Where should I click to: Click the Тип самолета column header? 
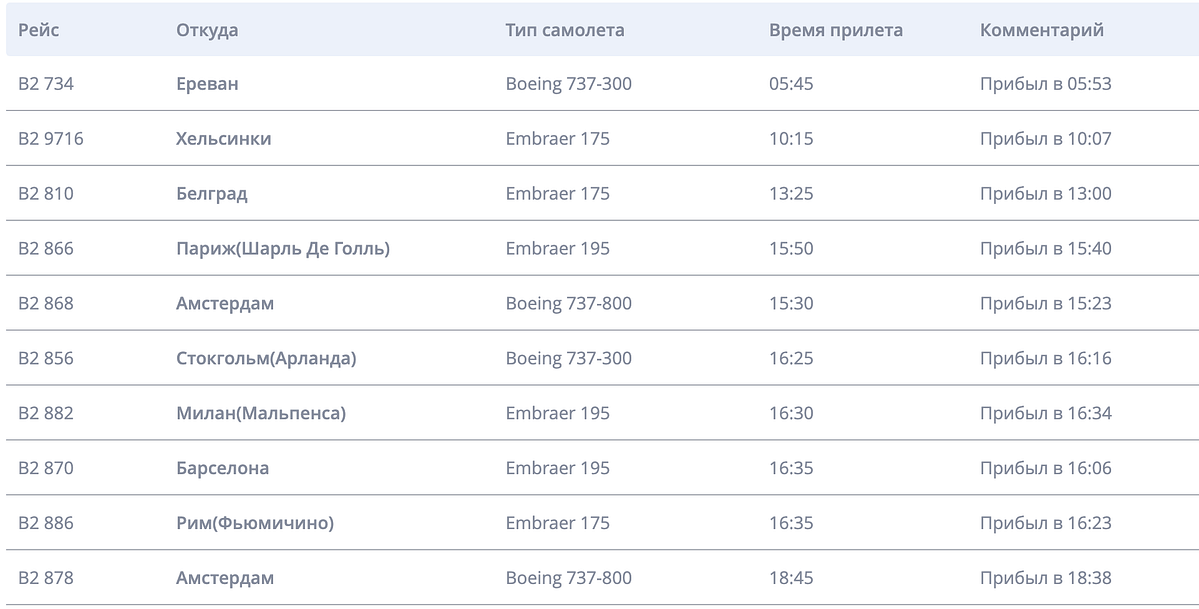(x=565, y=30)
